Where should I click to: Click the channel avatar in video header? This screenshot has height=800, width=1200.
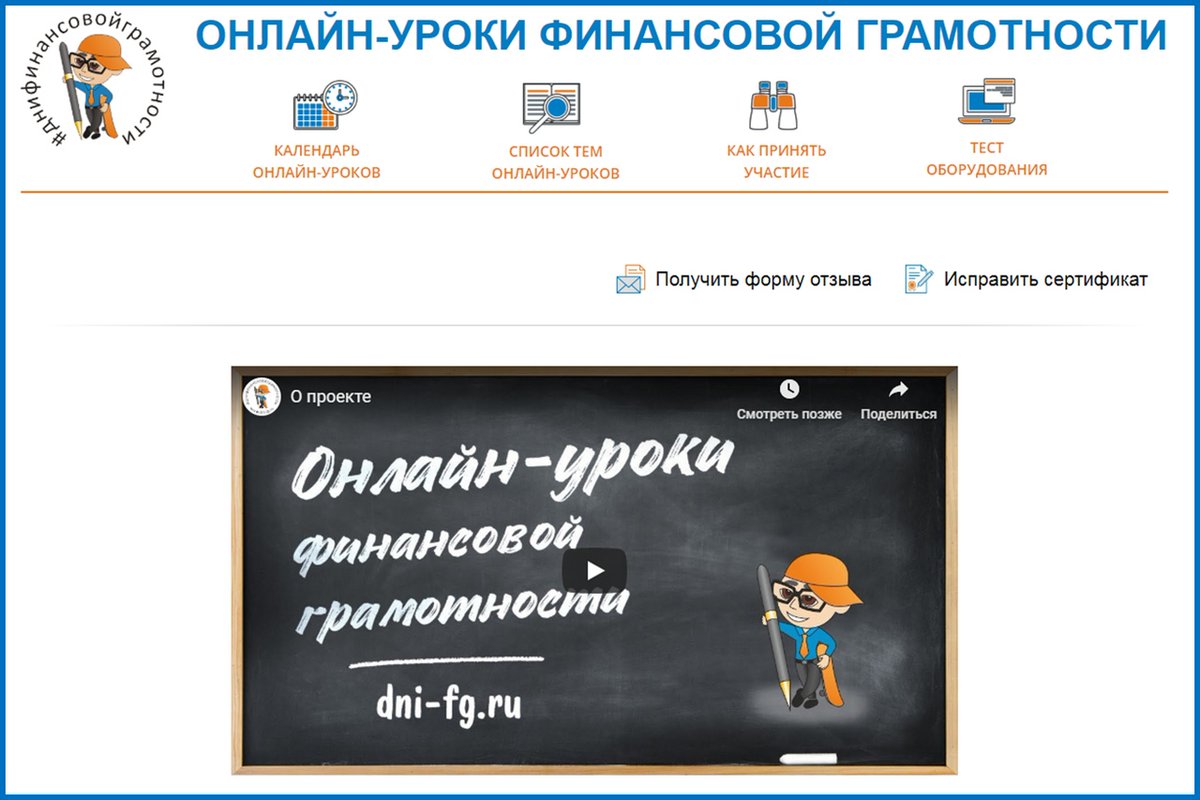pos(262,396)
